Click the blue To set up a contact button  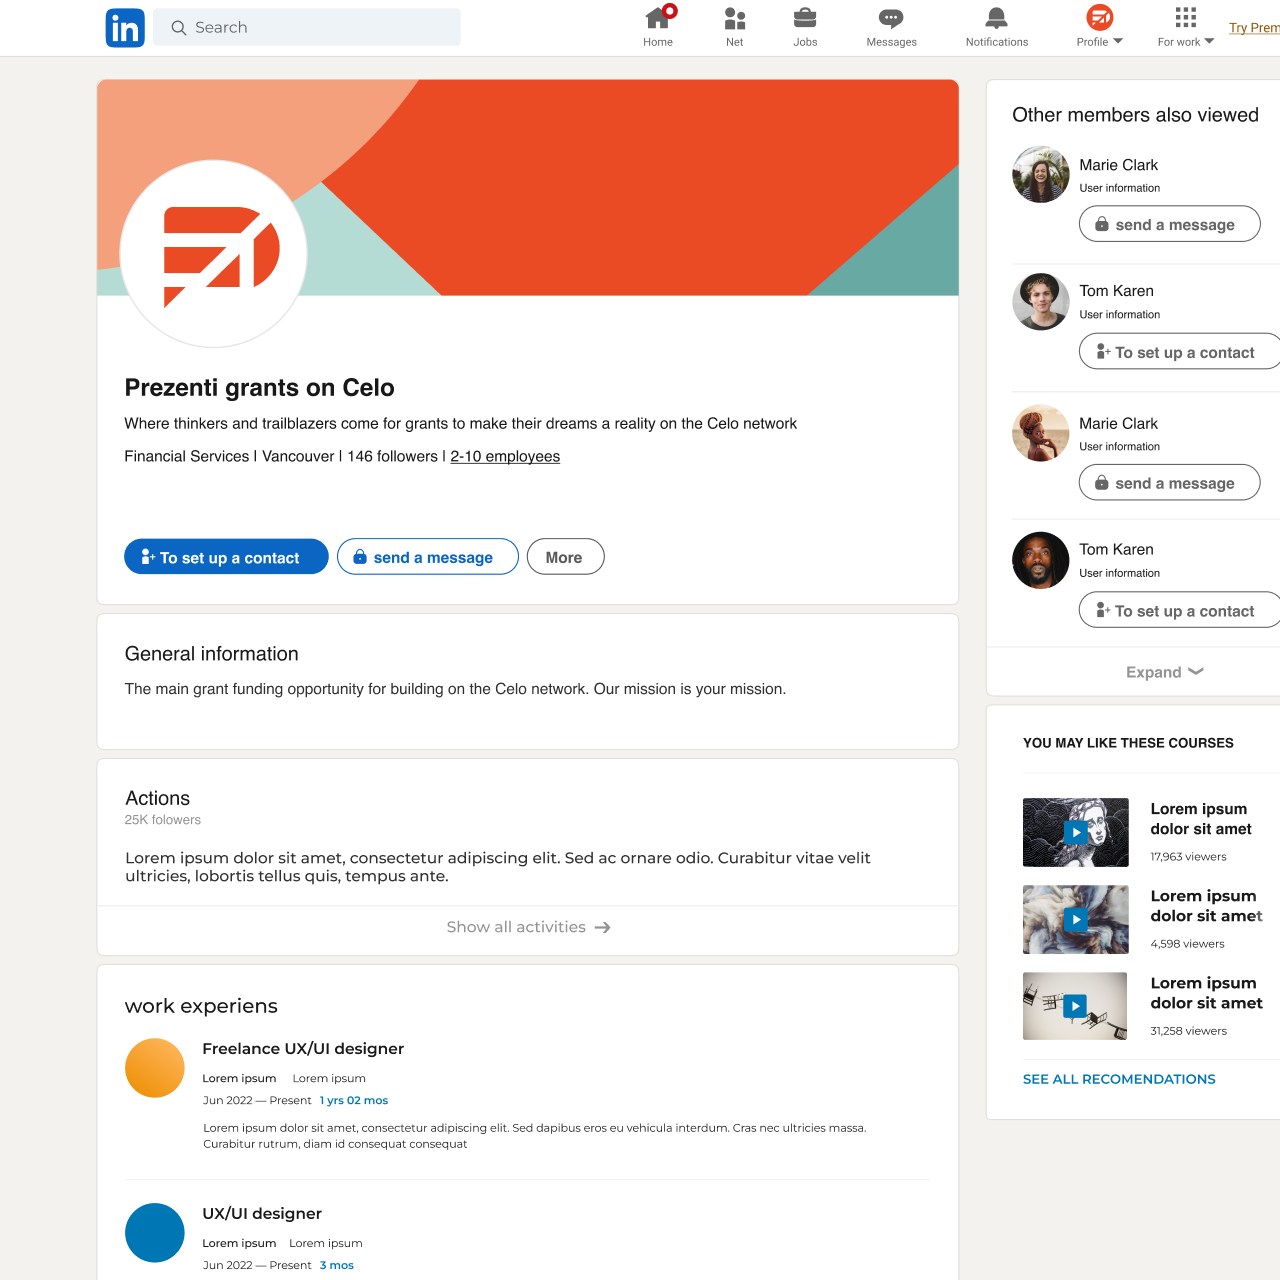(x=226, y=557)
